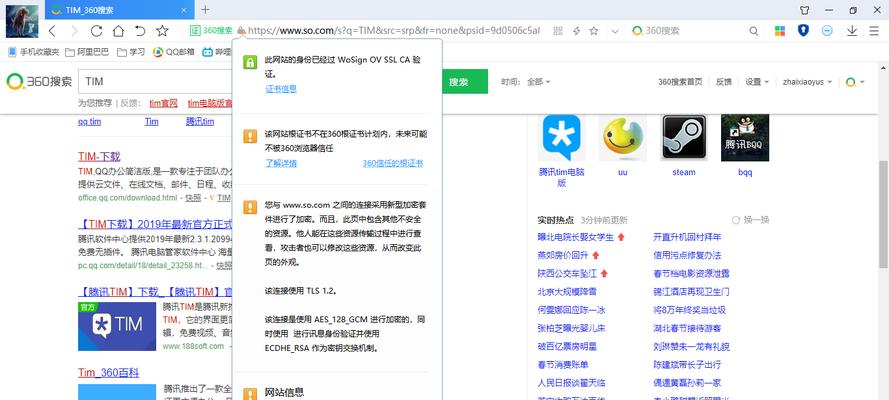Open the 手机收藏夹 bookmark
The height and width of the screenshot is (400, 889).
[33, 52]
